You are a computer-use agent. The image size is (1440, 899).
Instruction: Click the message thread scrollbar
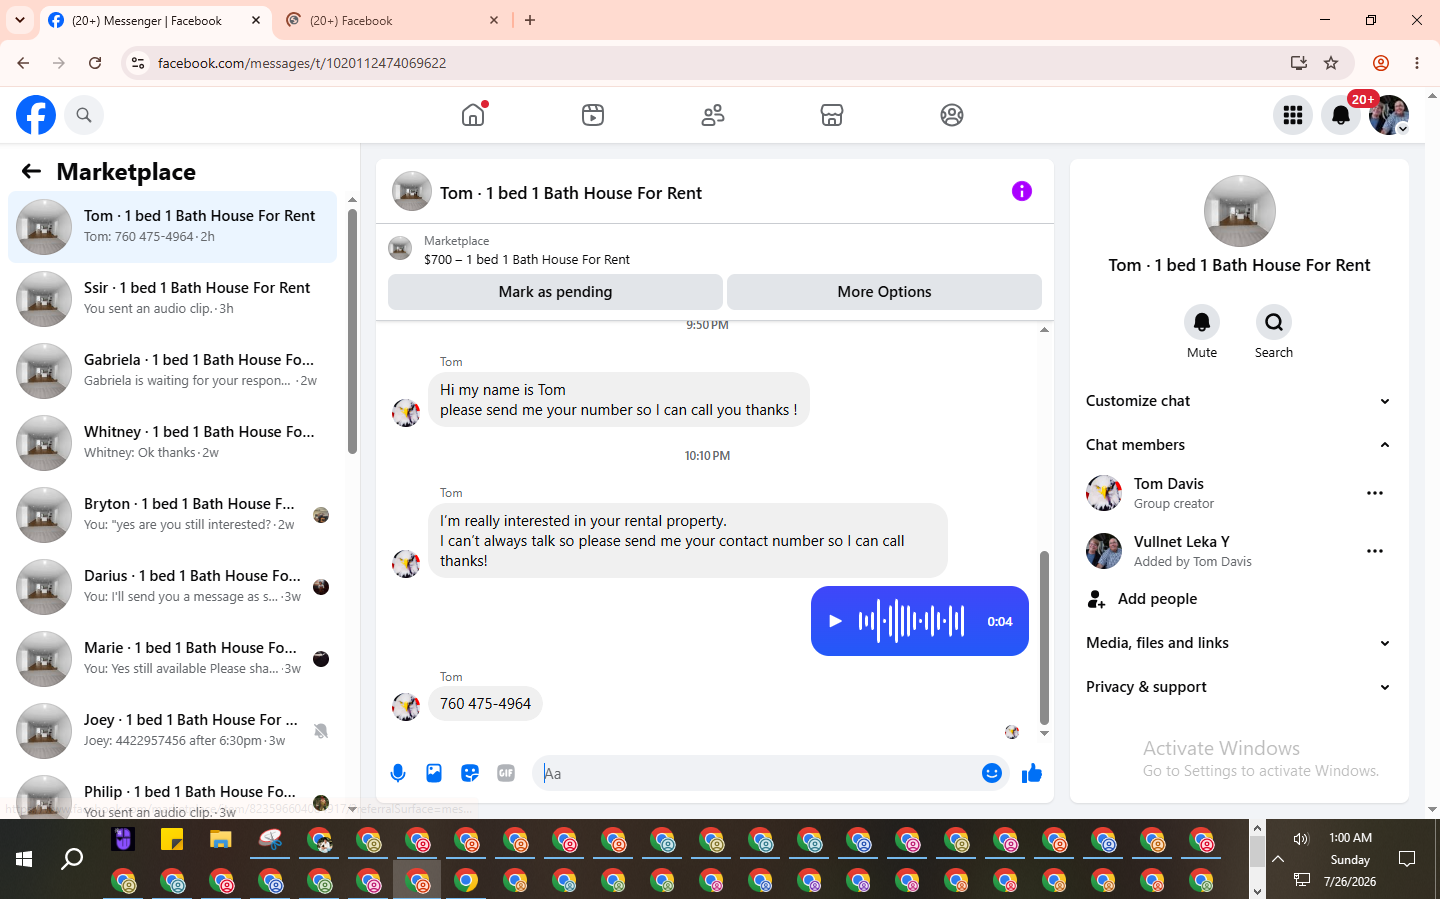(1044, 637)
